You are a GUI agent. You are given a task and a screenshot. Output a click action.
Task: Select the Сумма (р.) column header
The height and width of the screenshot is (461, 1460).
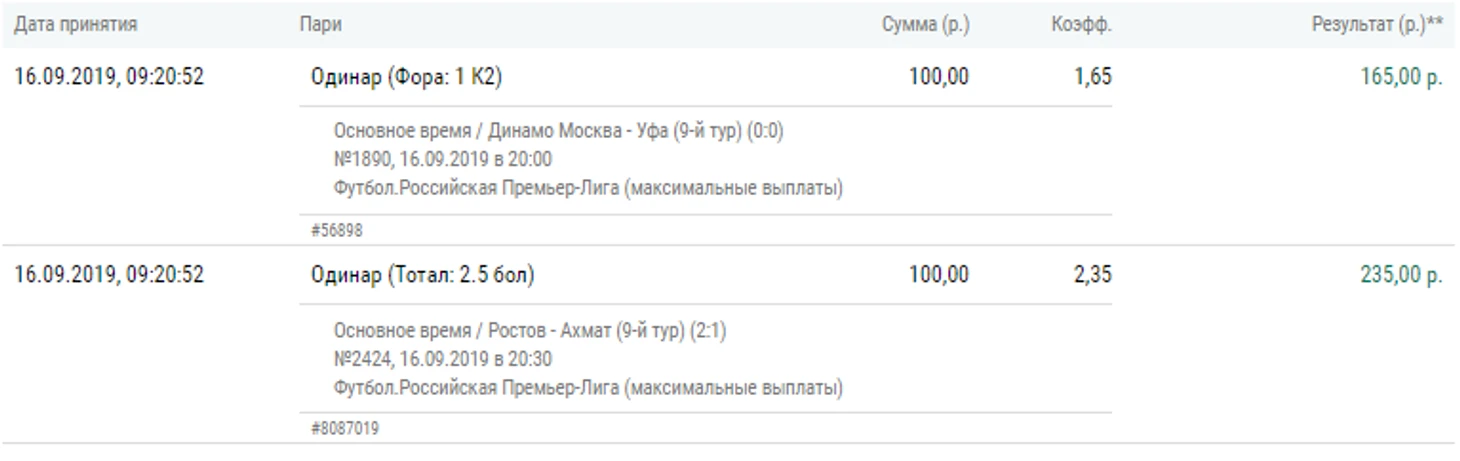click(925, 25)
